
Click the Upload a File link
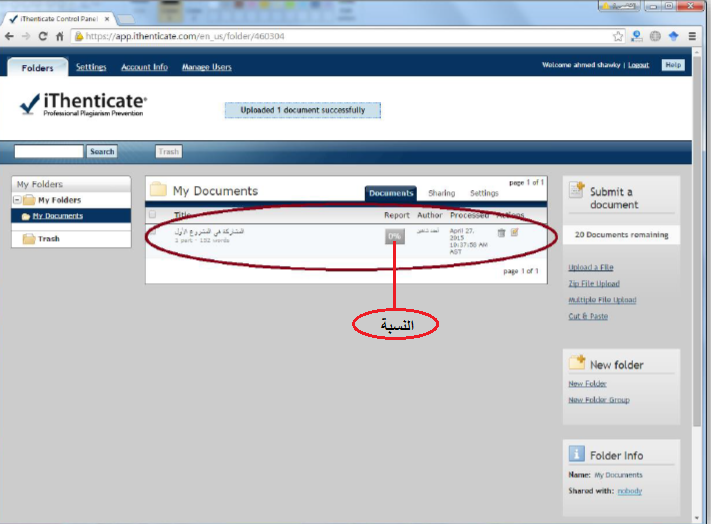coord(591,267)
